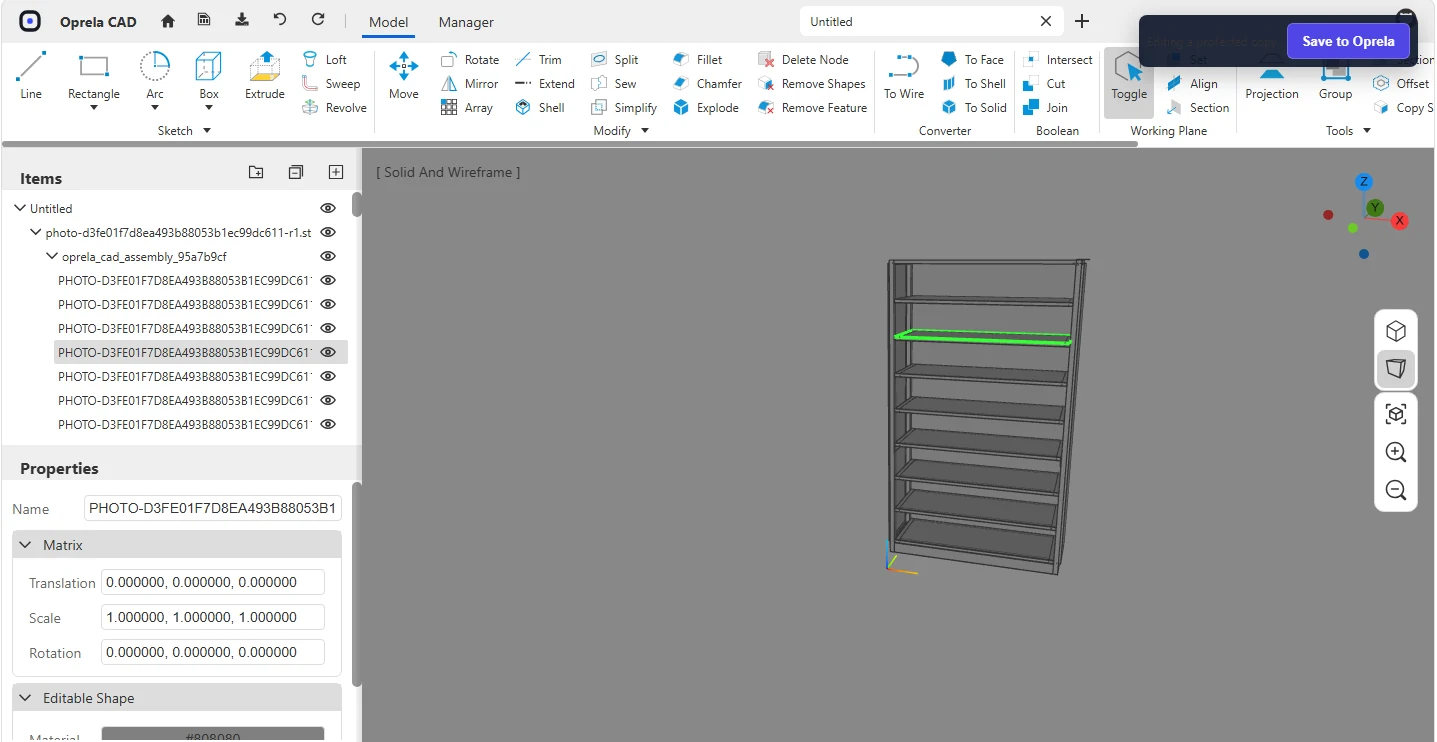
Task: Expand the Modify group dropdown arrow
Action: pyautogui.click(x=645, y=131)
